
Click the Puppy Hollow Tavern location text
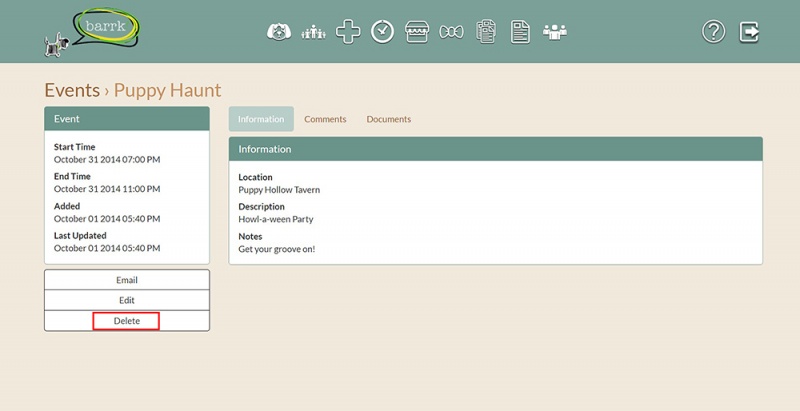coord(279,190)
